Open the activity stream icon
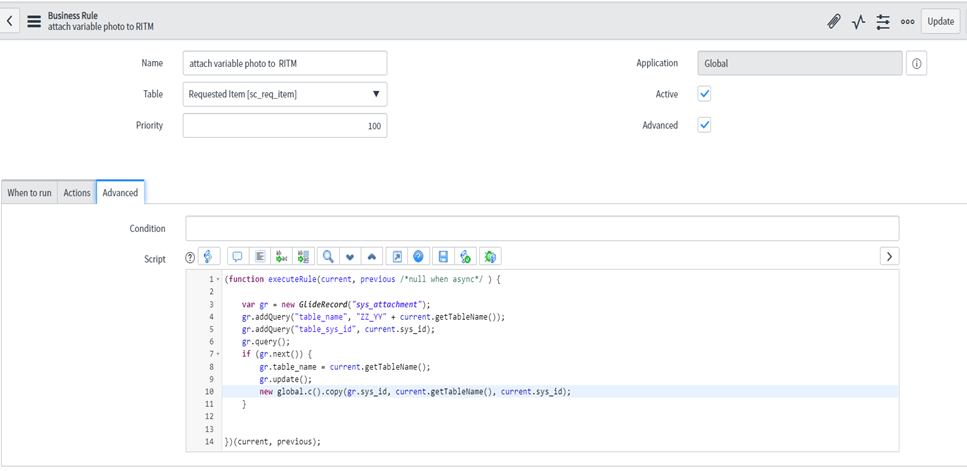 (x=858, y=22)
